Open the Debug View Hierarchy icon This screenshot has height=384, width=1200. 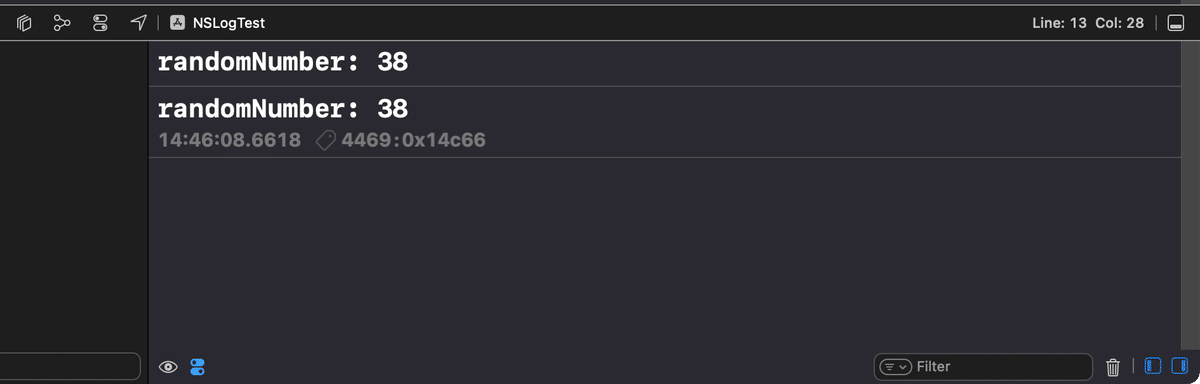(x=25, y=23)
